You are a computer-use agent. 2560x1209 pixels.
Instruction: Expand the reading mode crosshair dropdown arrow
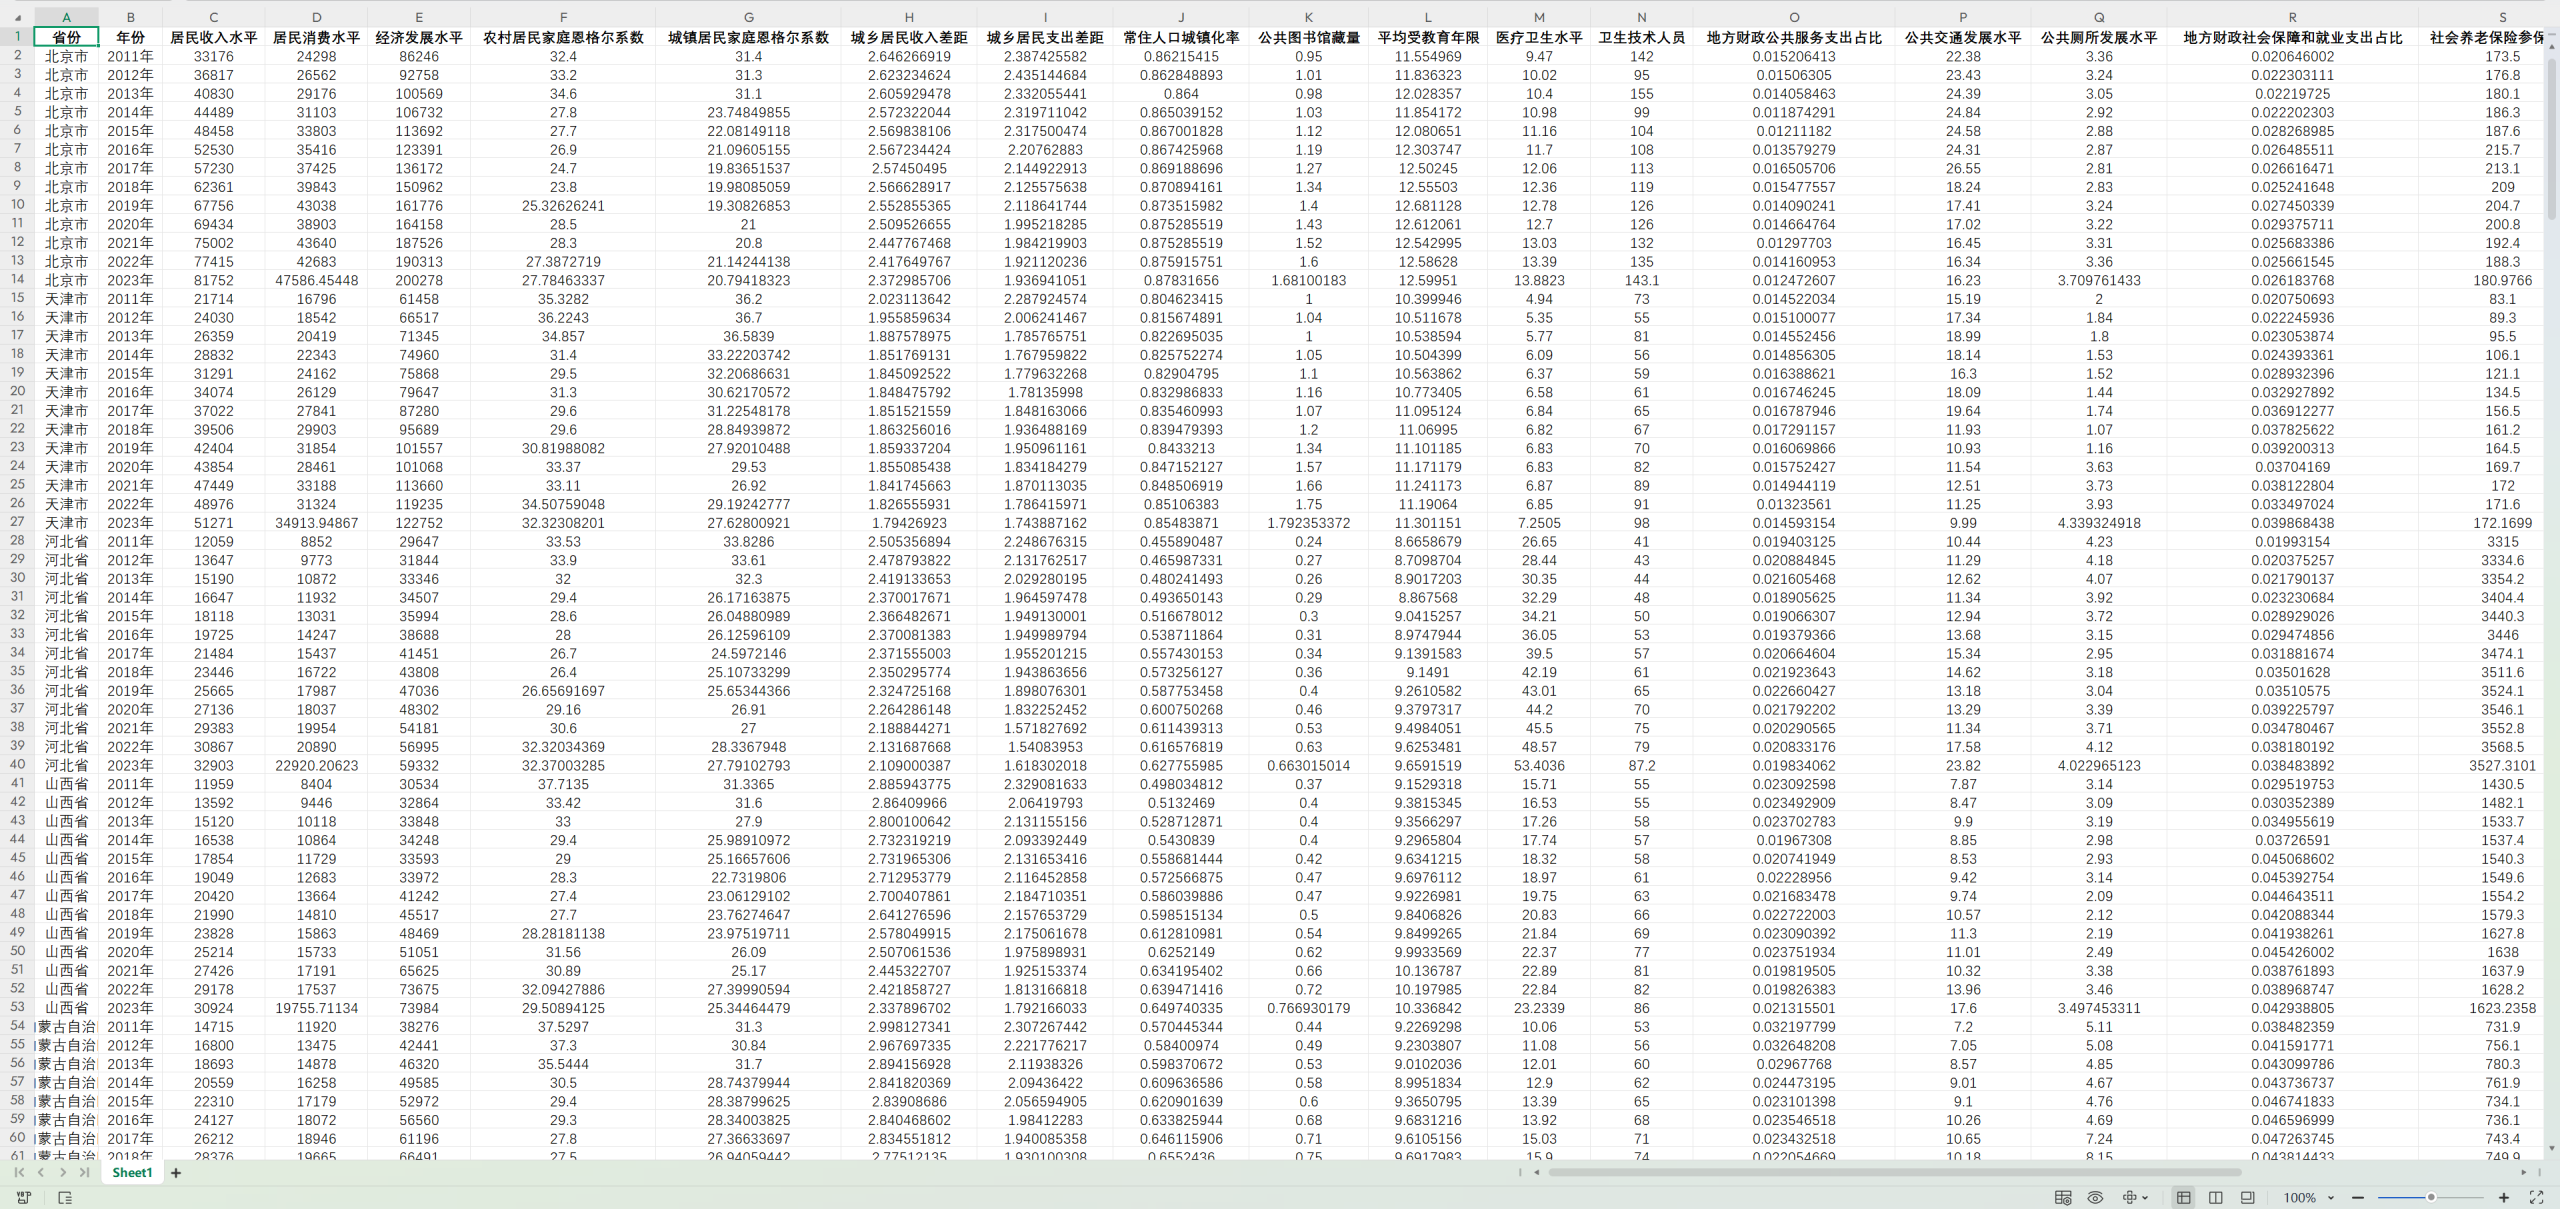2146,1197
